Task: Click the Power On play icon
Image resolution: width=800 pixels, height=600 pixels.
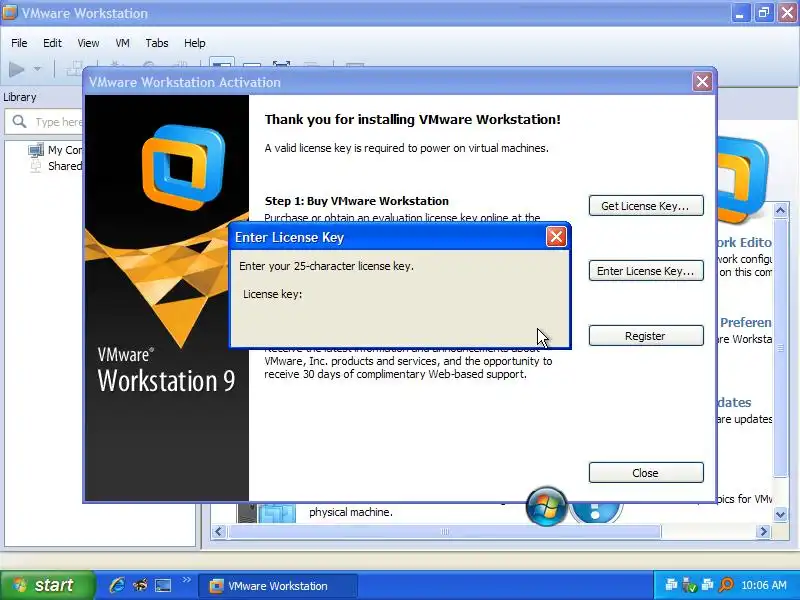Action: click(17, 69)
